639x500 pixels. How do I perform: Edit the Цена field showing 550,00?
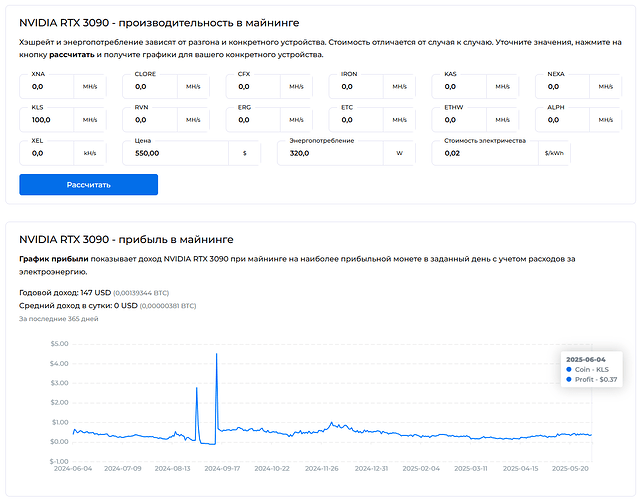coord(175,153)
